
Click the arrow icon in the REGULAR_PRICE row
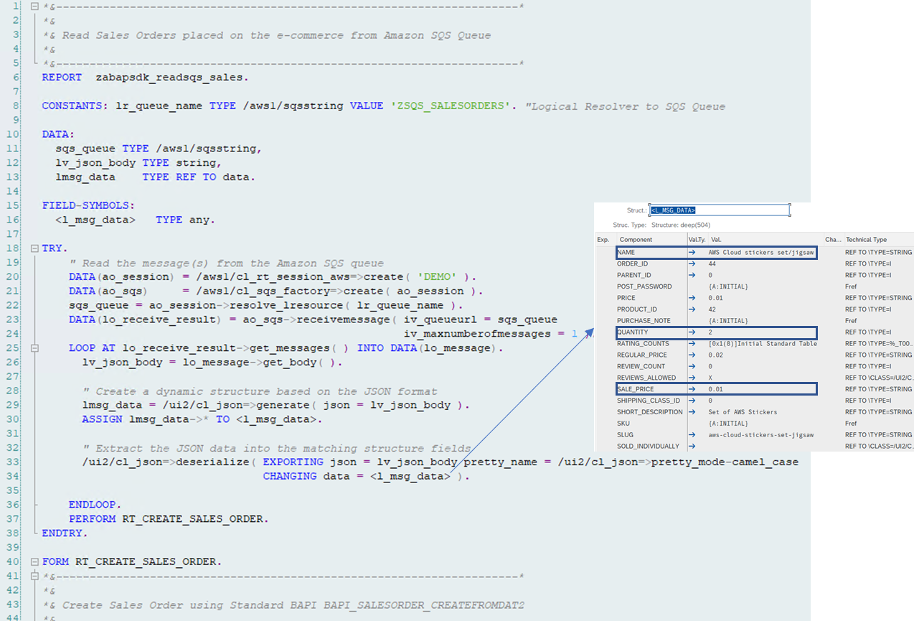coord(692,355)
